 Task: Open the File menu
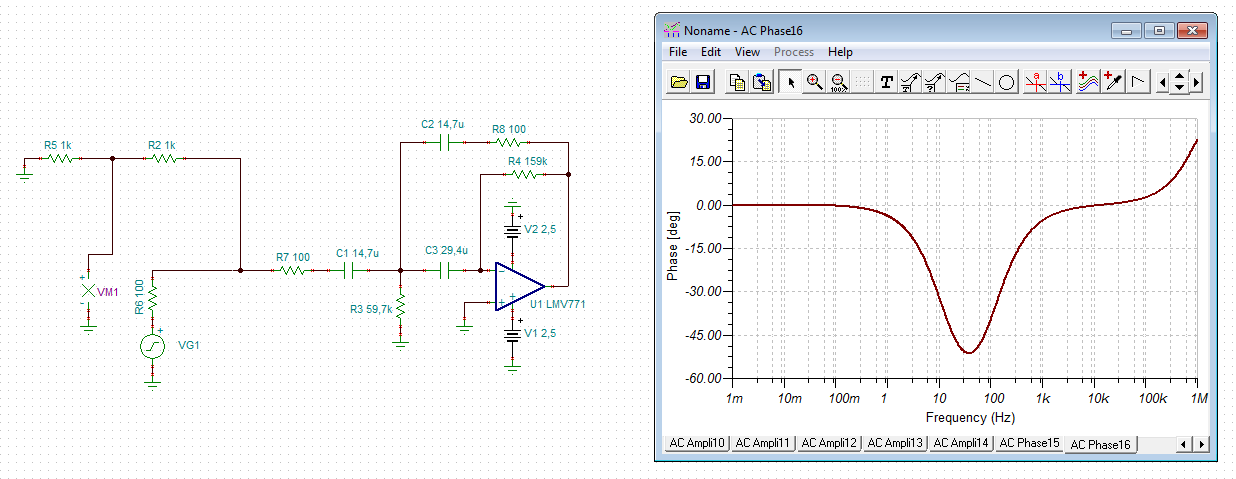click(x=678, y=52)
